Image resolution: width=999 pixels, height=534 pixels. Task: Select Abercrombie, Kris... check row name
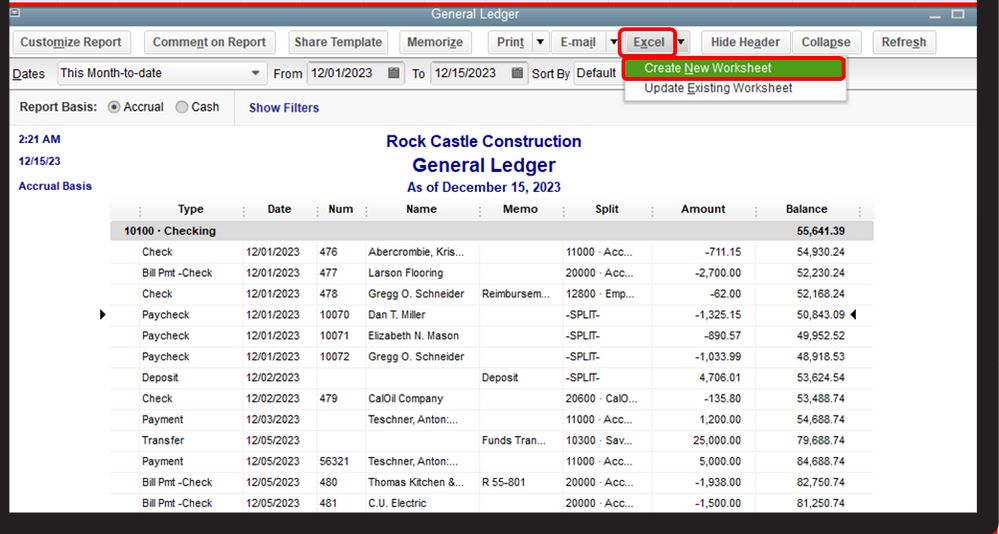416,252
